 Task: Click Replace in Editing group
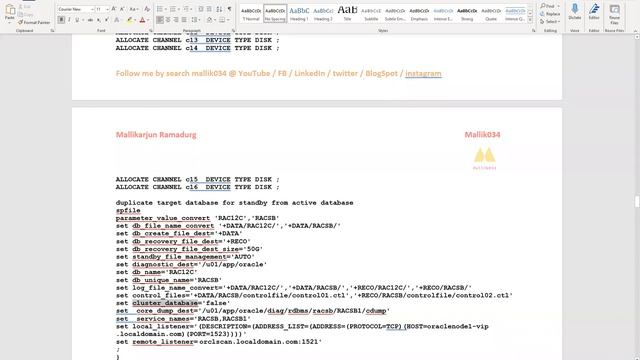550,14
